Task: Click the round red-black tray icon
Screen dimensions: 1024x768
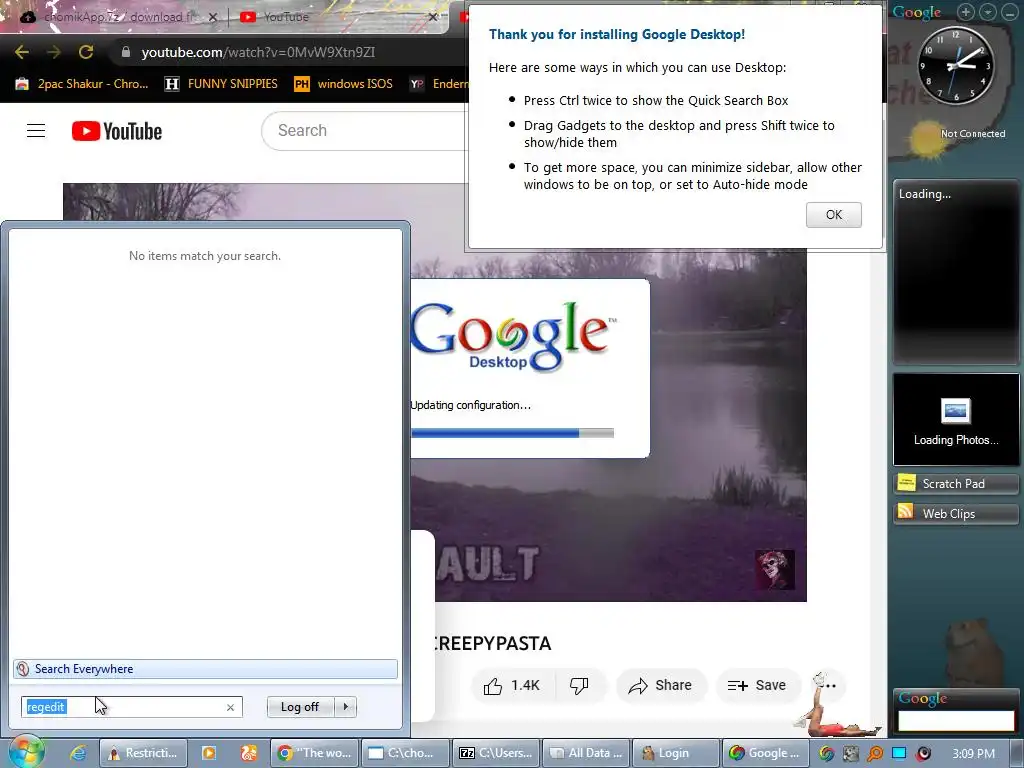Action: point(923,753)
